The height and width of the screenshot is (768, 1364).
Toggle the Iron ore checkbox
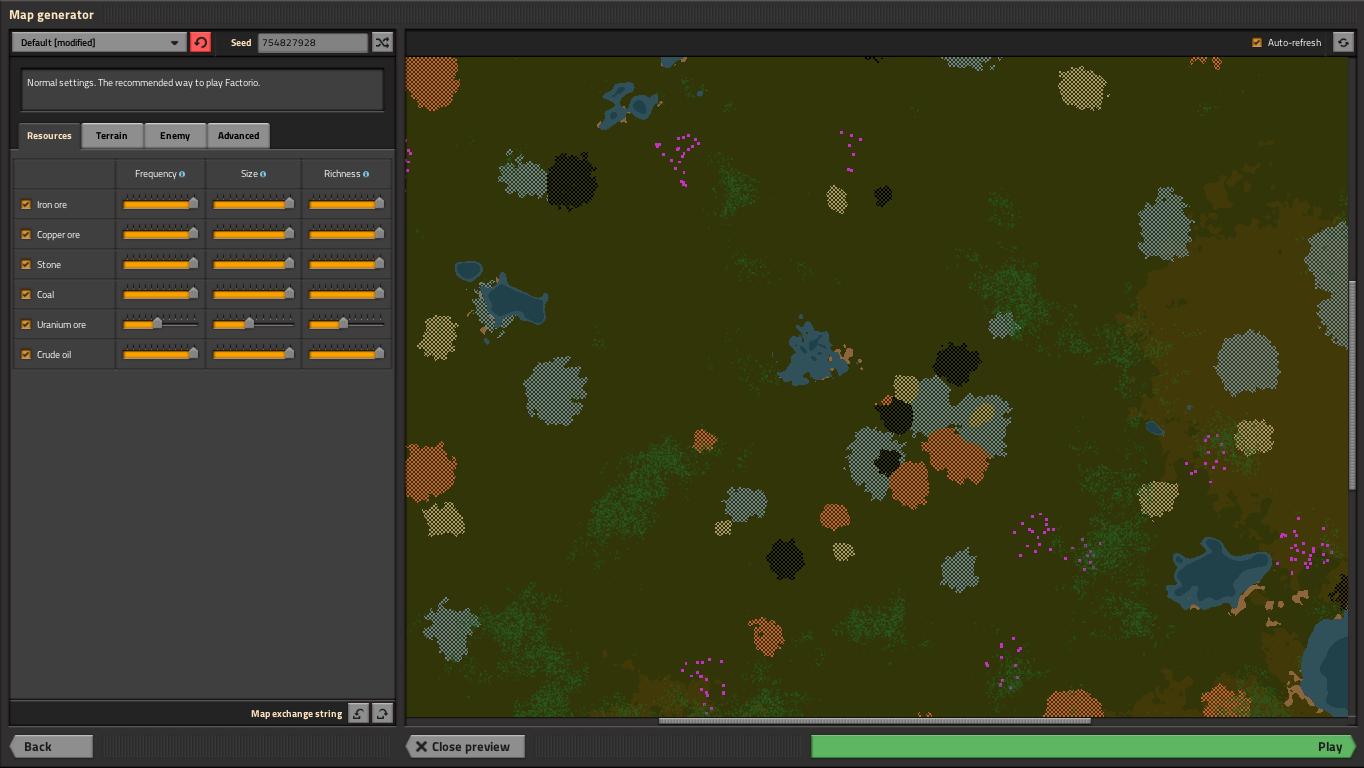coord(26,205)
